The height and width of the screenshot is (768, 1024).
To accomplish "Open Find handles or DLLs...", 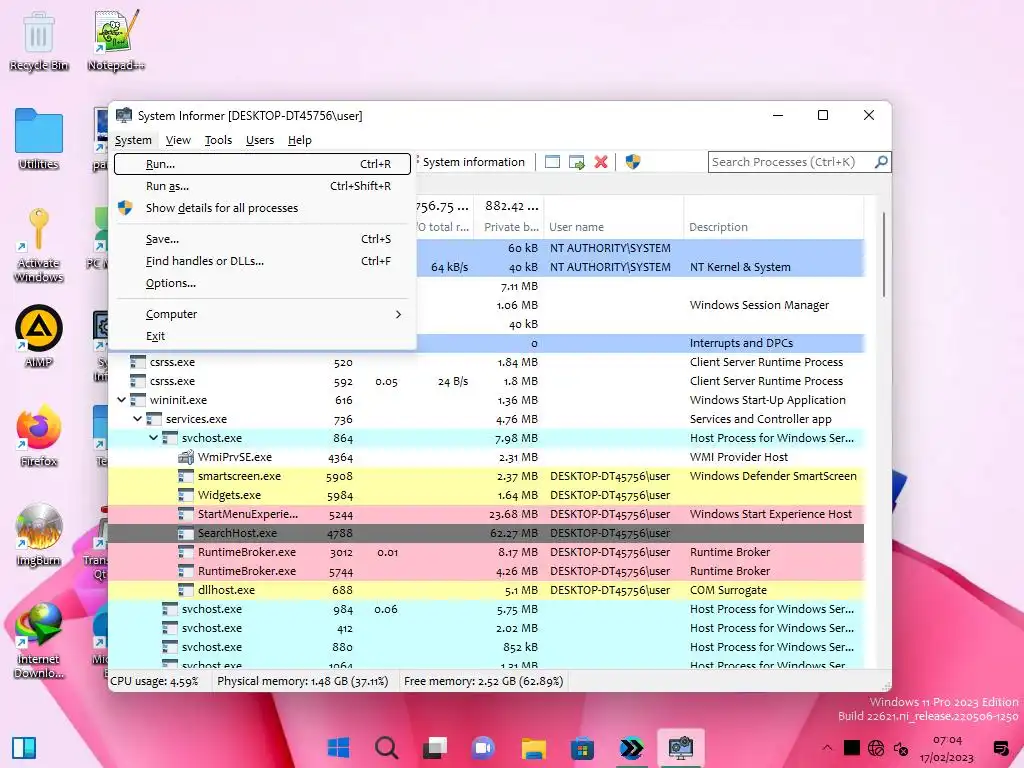I will (262, 261).
